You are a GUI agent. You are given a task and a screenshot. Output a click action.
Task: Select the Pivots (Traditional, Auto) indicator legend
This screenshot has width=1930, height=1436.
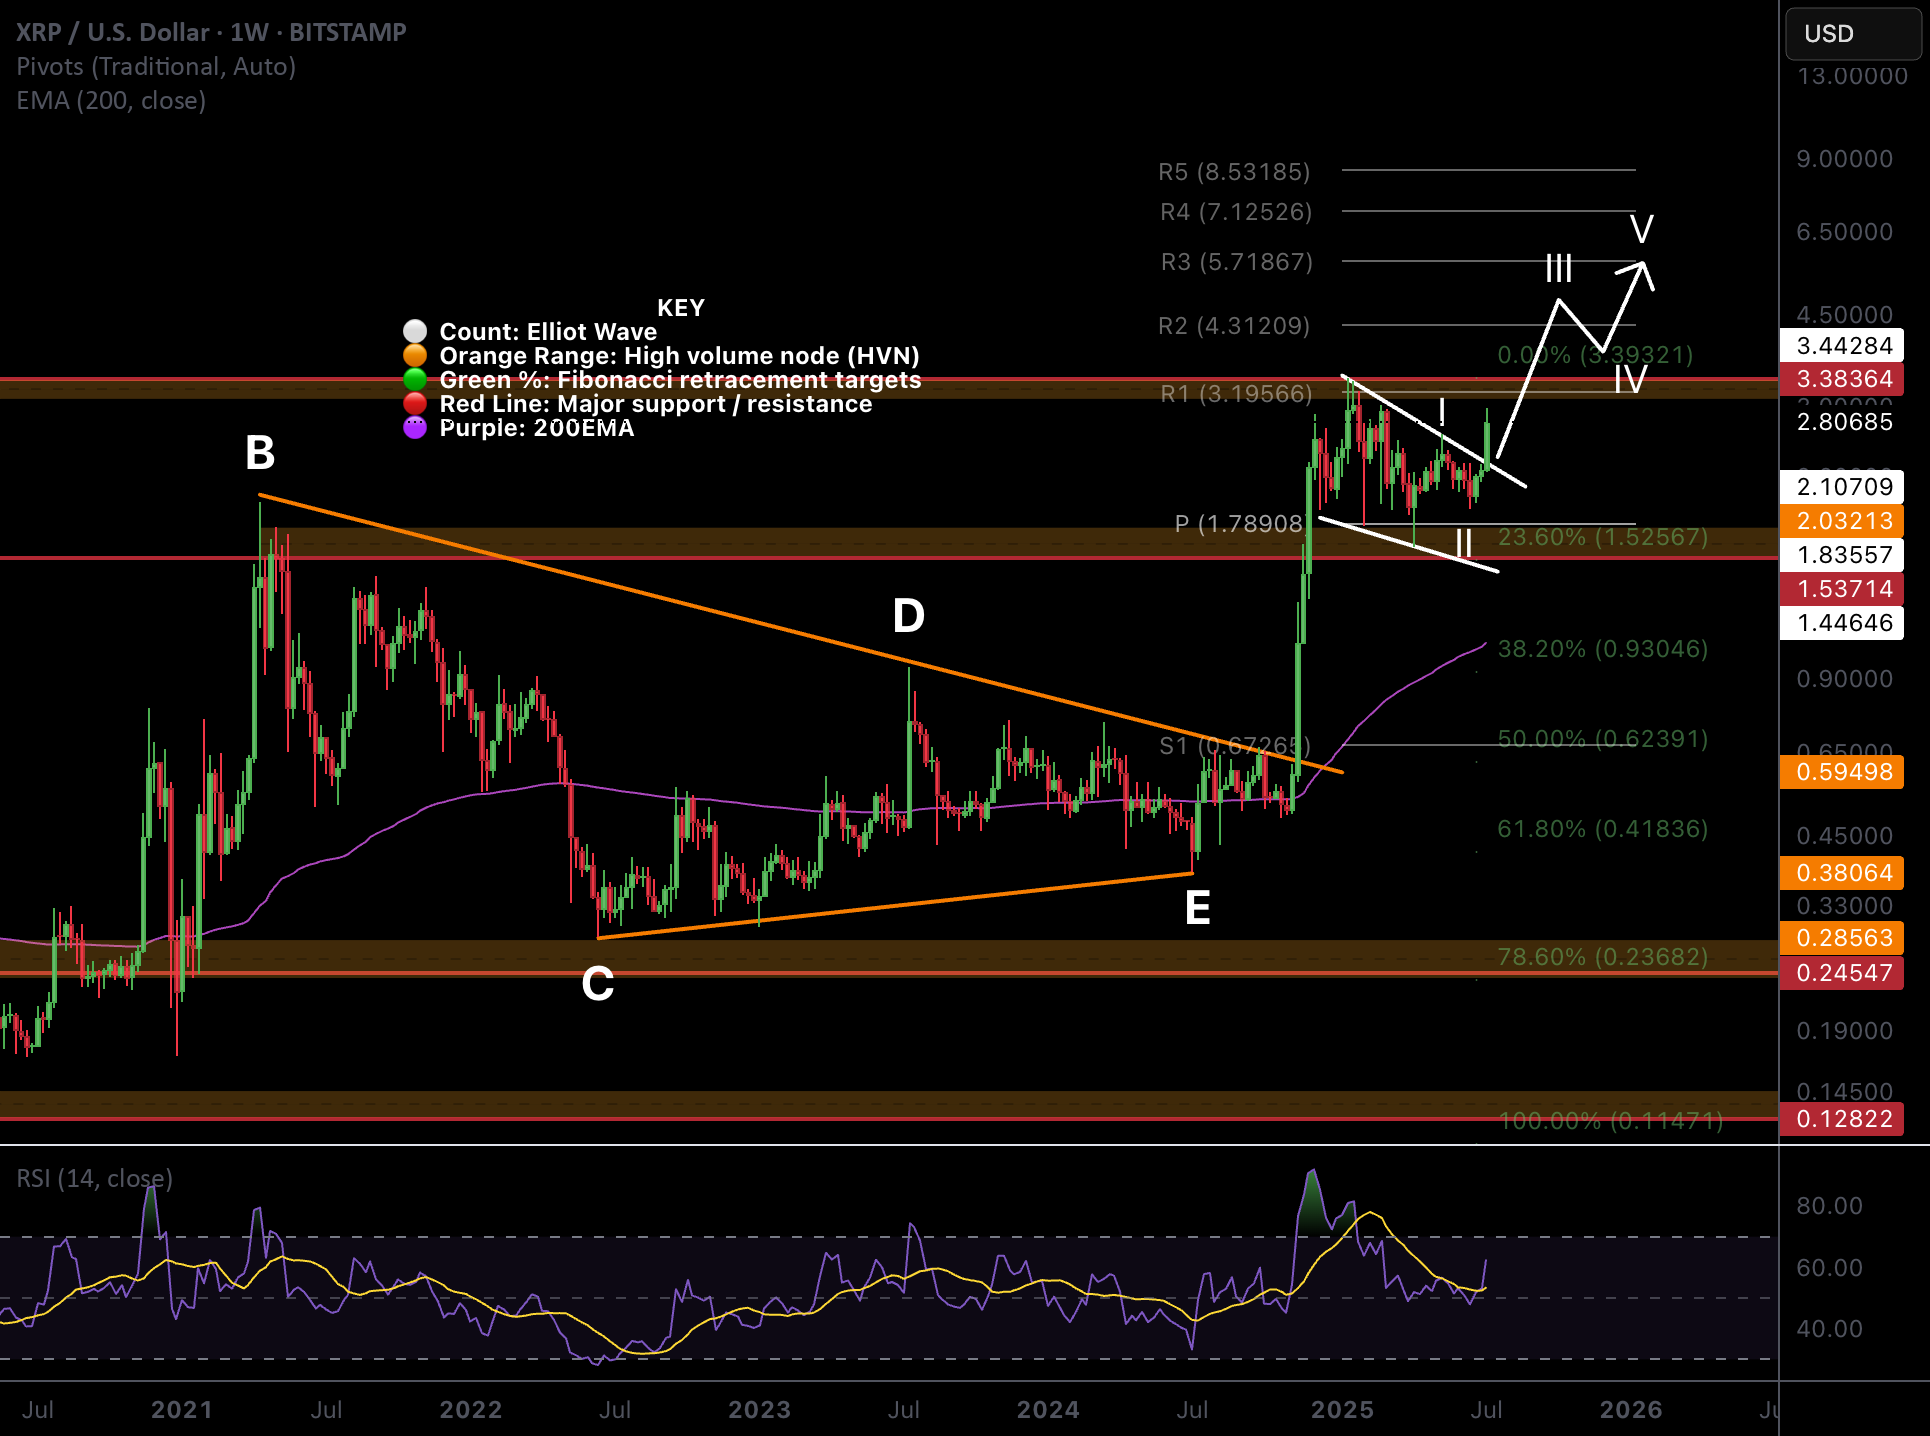156,67
